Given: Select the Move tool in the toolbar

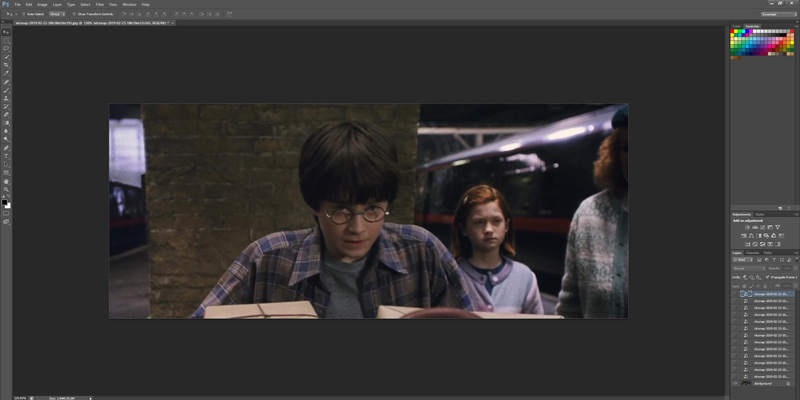Looking at the screenshot, I should click(x=6, y=32).
